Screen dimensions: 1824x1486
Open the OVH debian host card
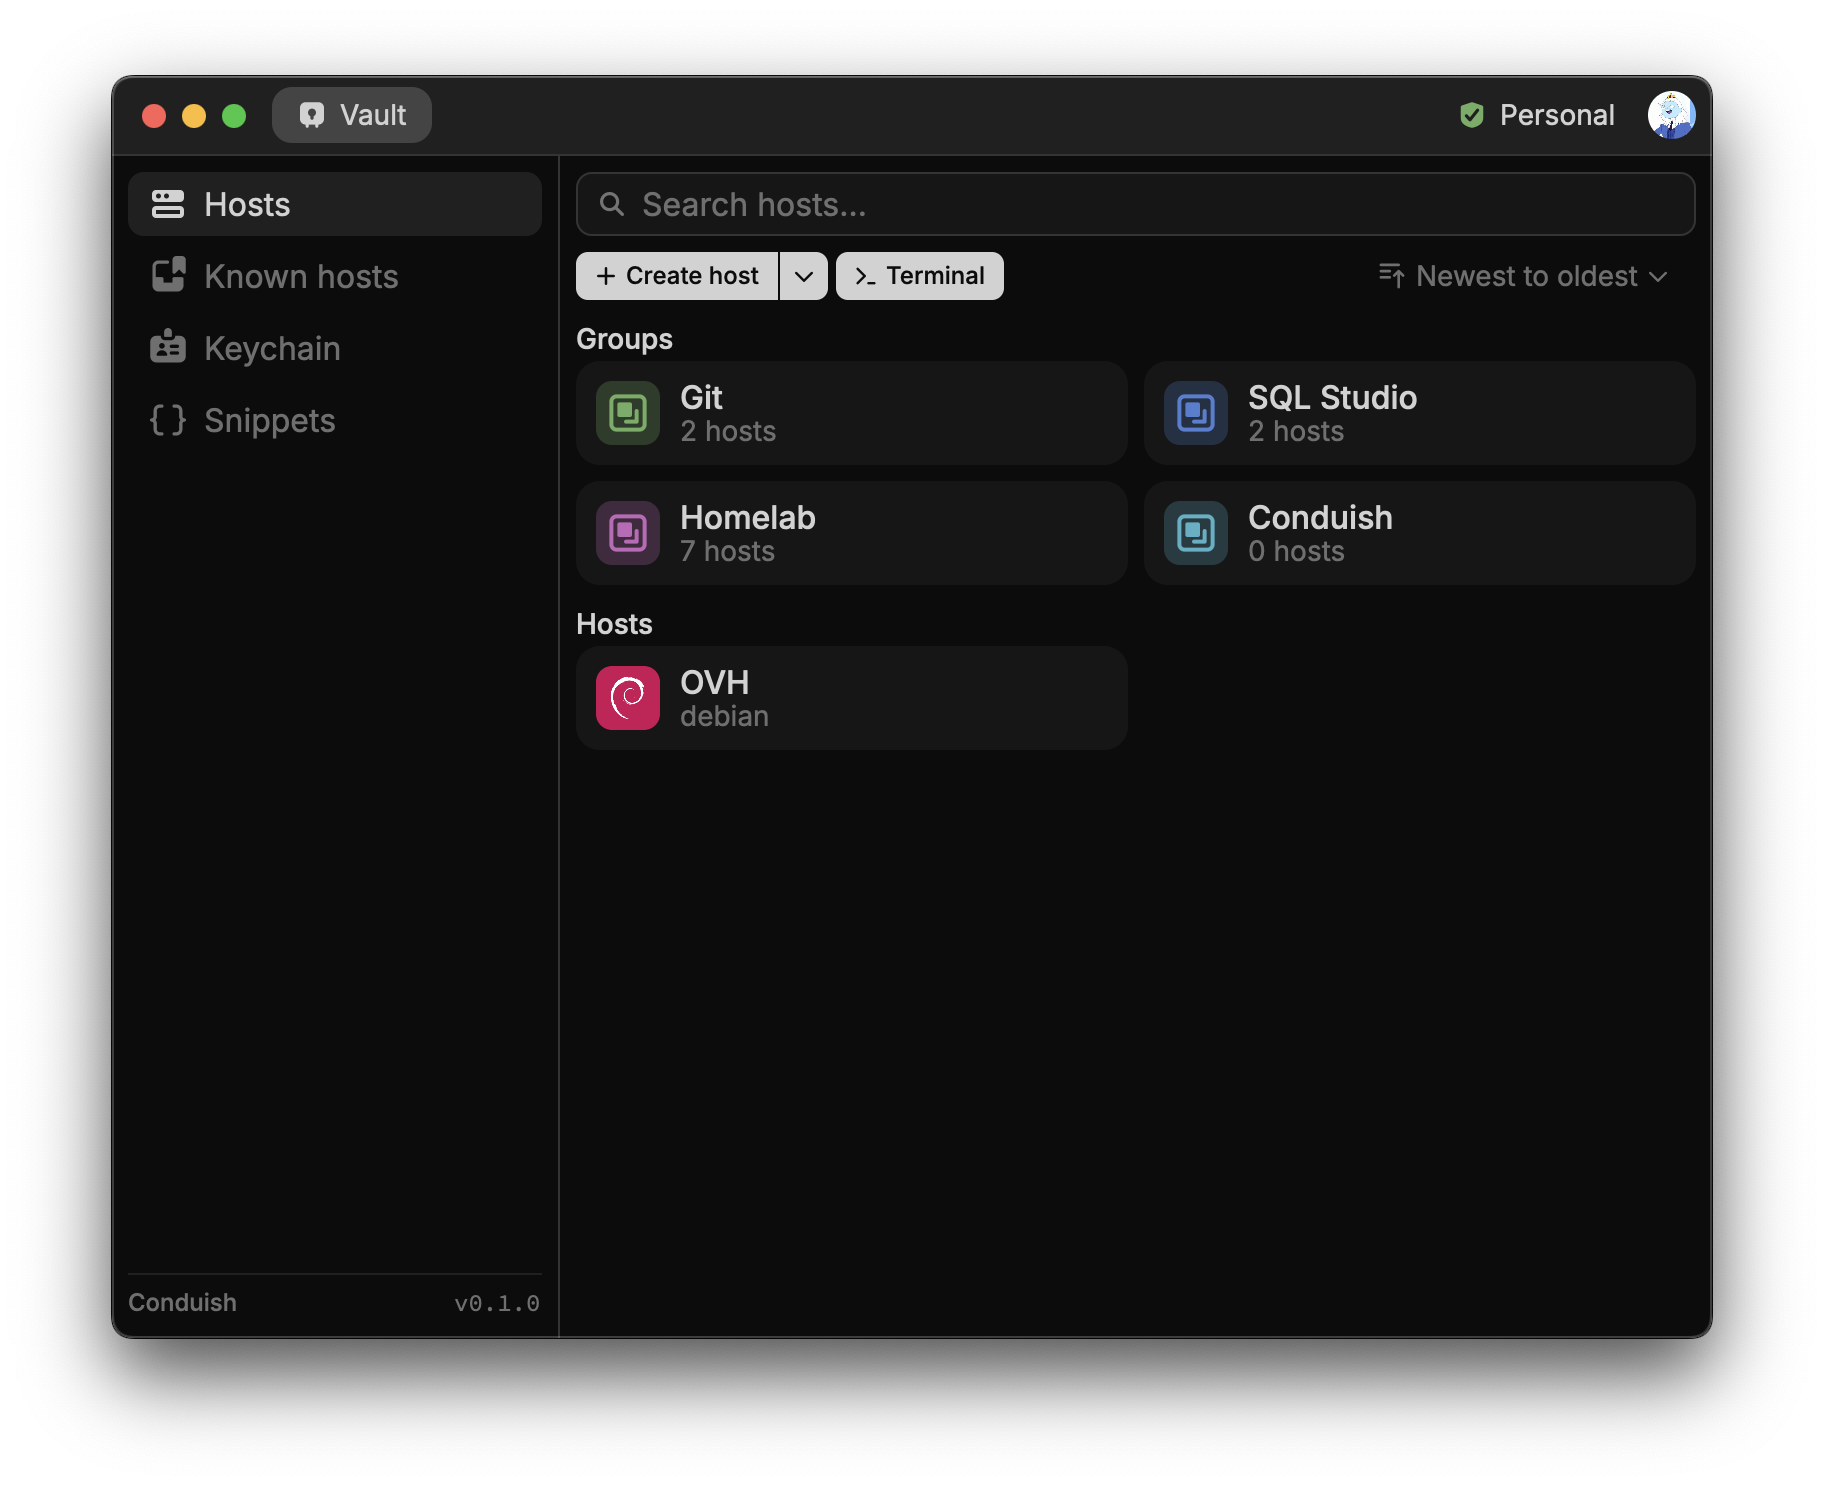pyautogui.click(x=852, y=698)
